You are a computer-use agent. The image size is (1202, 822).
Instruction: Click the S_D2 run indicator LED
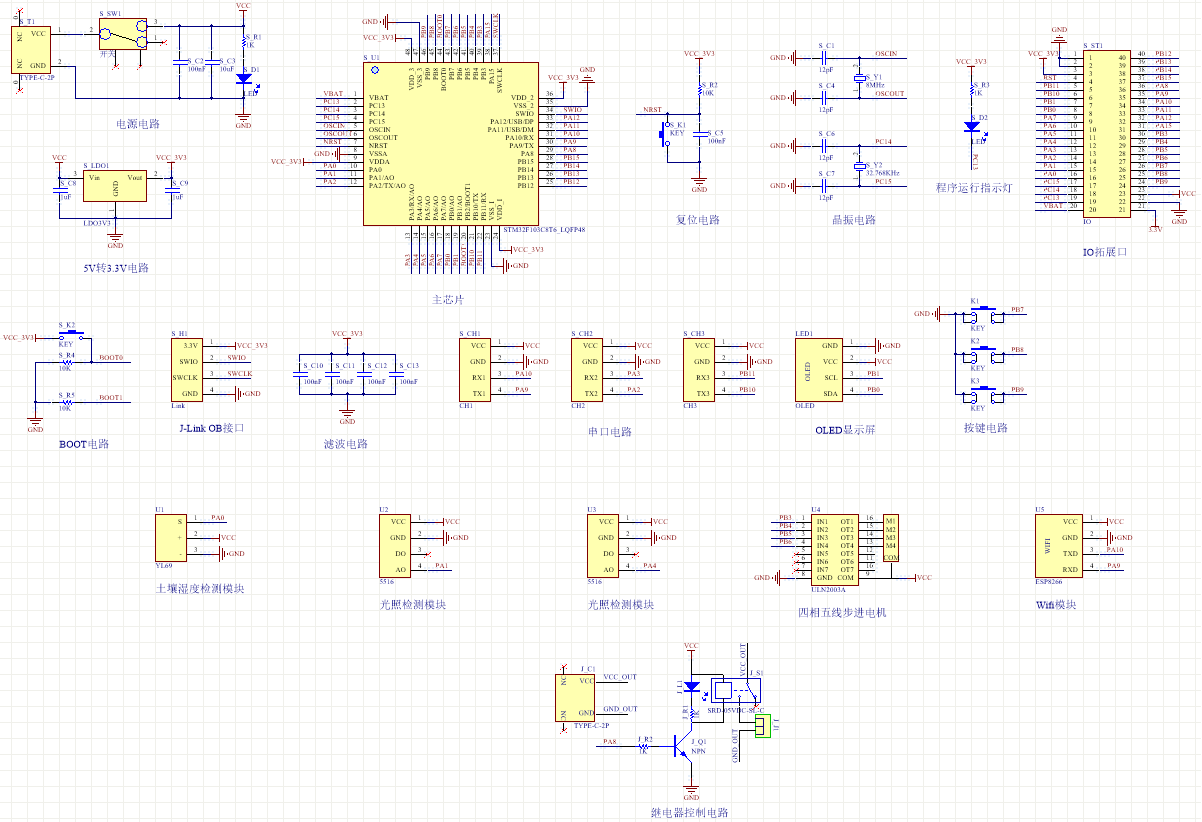(x=972, y=127)
